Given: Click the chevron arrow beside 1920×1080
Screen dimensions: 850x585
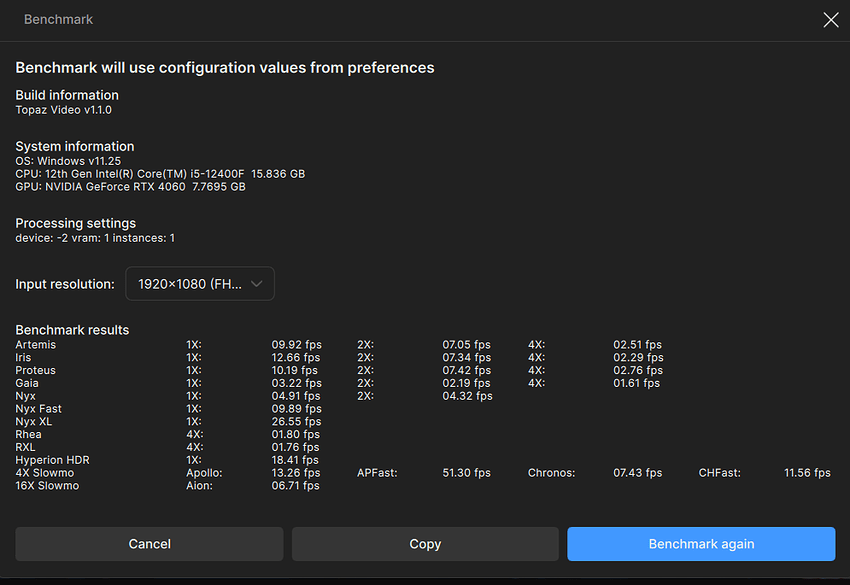Looking at the screenshot, I should pyautogui.click(x=257, y=284).
